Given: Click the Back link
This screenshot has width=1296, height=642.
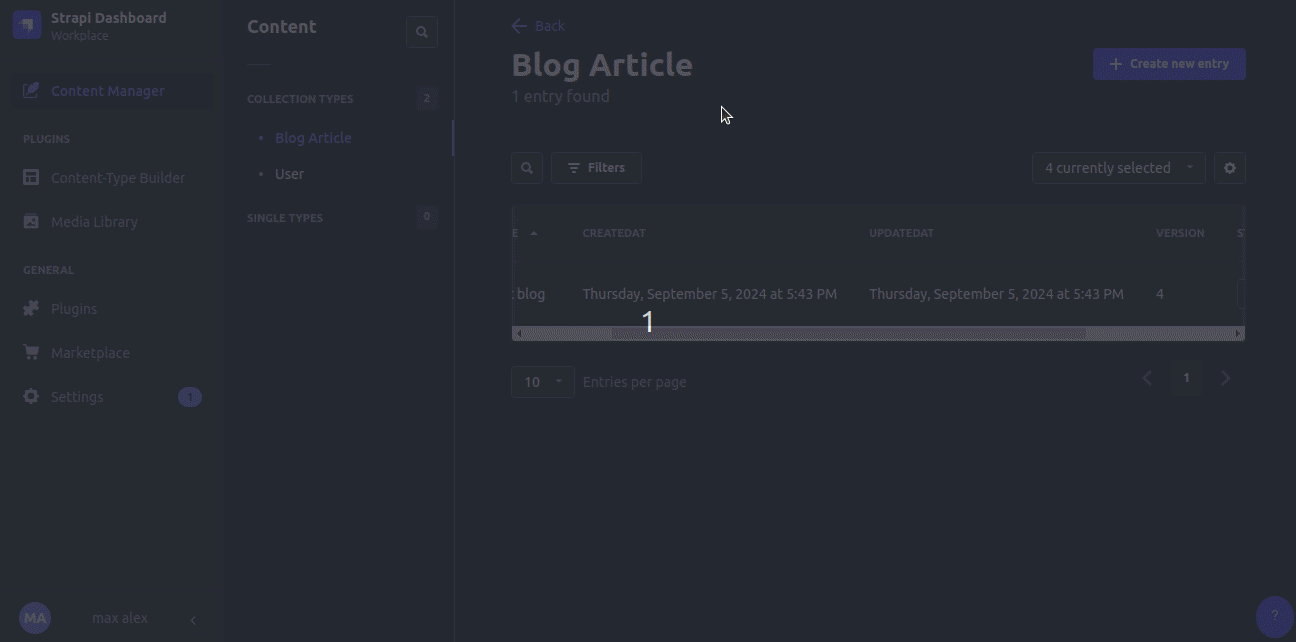Looking at the screenshot, I should (x=538, y=26).
